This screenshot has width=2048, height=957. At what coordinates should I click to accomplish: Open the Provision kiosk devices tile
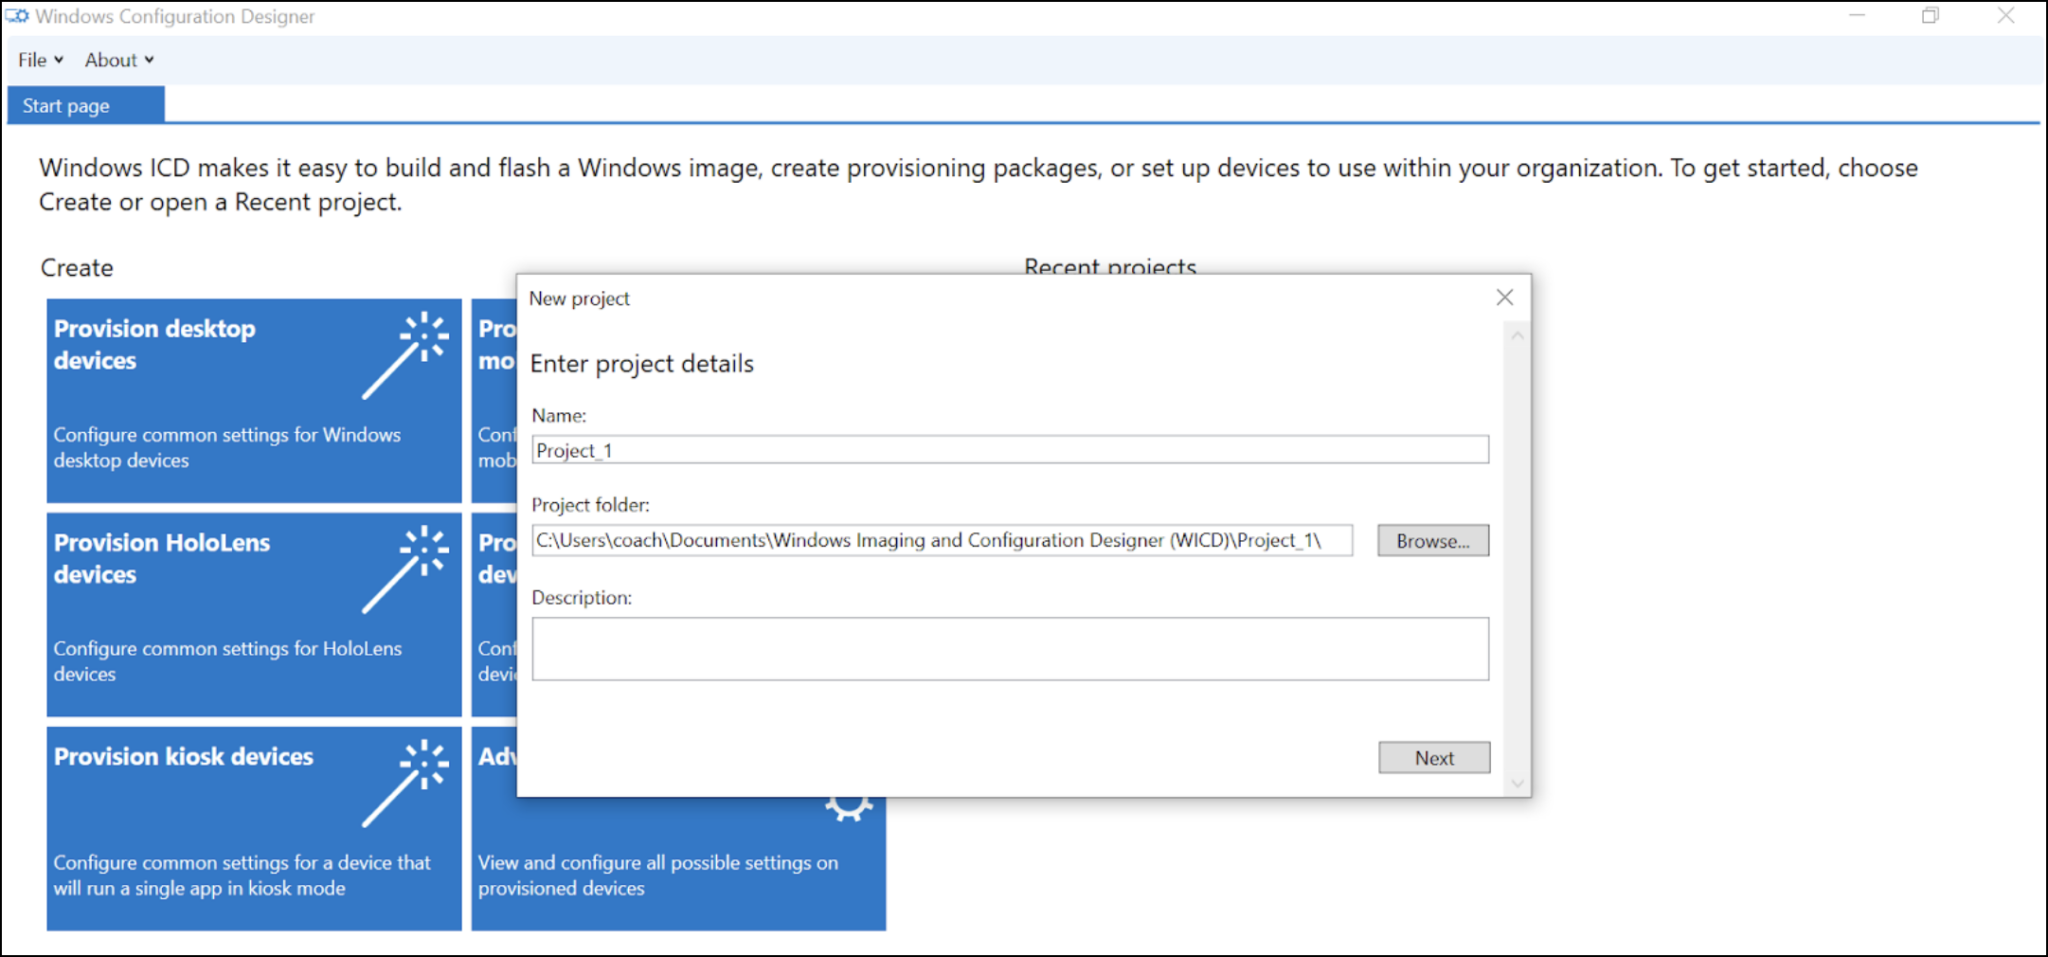point(254,828)
